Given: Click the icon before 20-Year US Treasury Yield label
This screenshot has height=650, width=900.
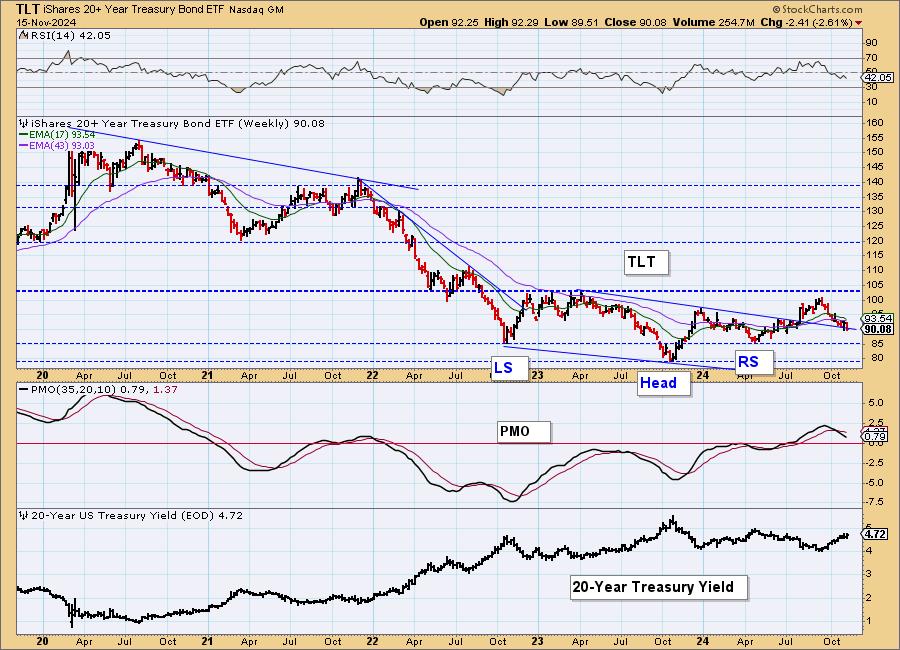Looking at the screenshot, I should pyautogui.click(x=24, y=516).
